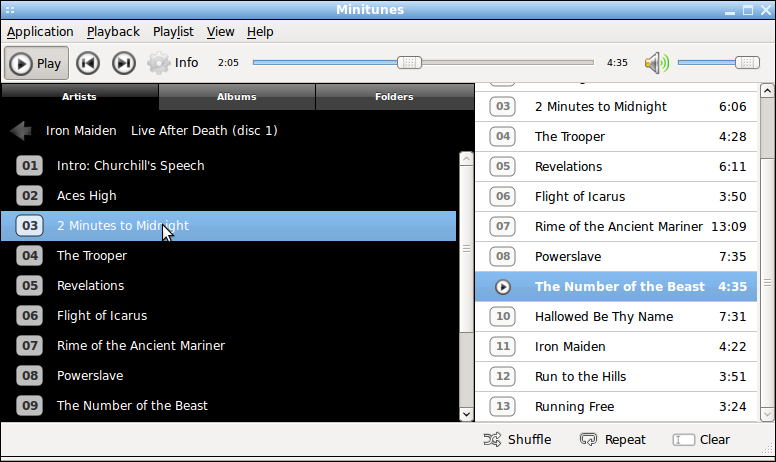Click the Live After Death (disc 1) breadcrumb
The image size is (776, 462).
point(204,131)
